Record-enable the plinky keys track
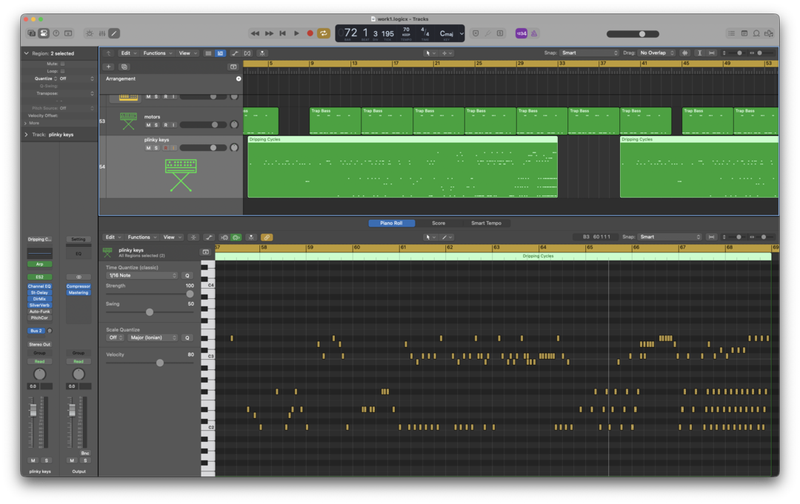This screenshot has height=504, width=800. [164, 148]
